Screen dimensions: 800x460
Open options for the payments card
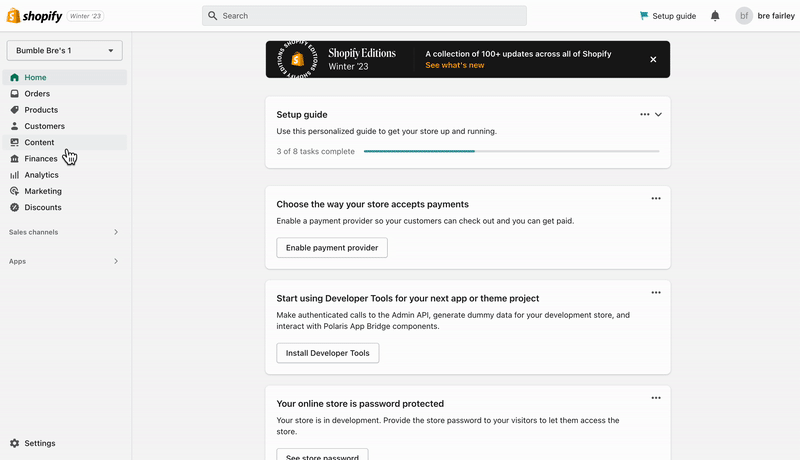tap(656, 198)
